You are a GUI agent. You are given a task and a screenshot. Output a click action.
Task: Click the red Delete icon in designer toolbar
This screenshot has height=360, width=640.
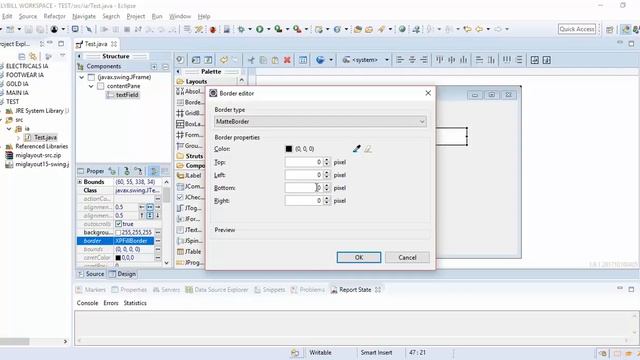[287, 60]
